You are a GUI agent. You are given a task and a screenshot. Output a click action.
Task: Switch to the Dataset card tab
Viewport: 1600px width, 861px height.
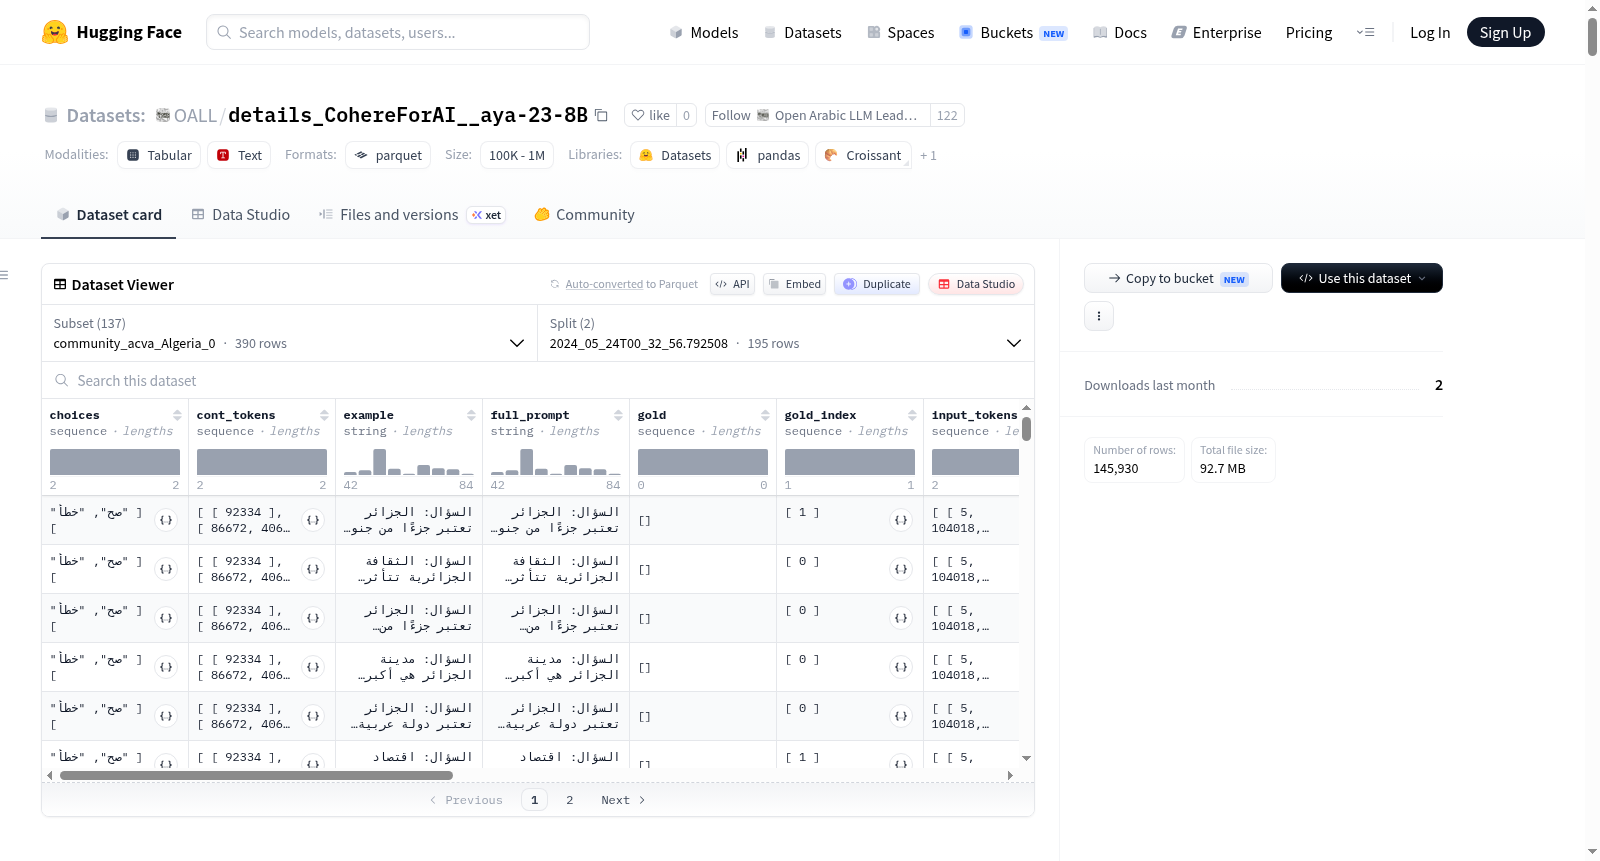(108, 215)
